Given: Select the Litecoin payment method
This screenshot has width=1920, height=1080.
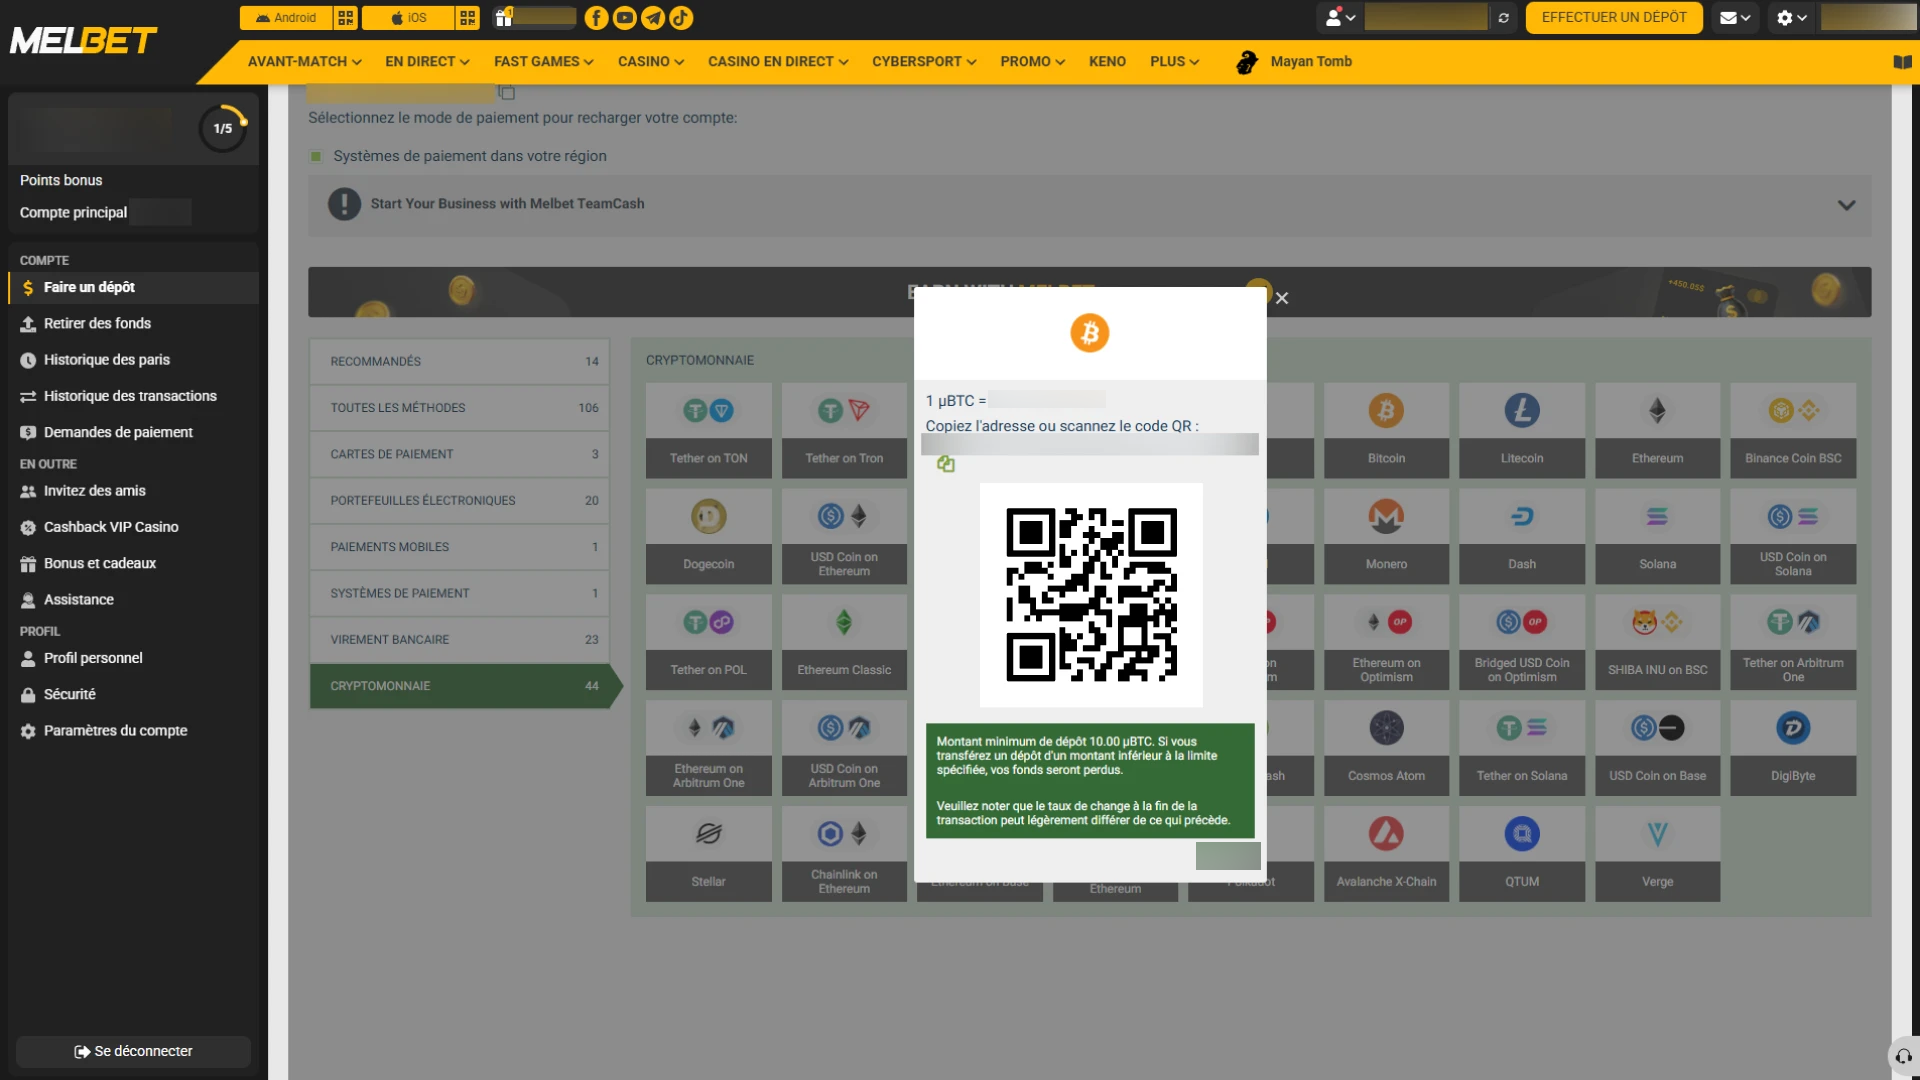Looking at the screenshot, I should pos(1522,430).
